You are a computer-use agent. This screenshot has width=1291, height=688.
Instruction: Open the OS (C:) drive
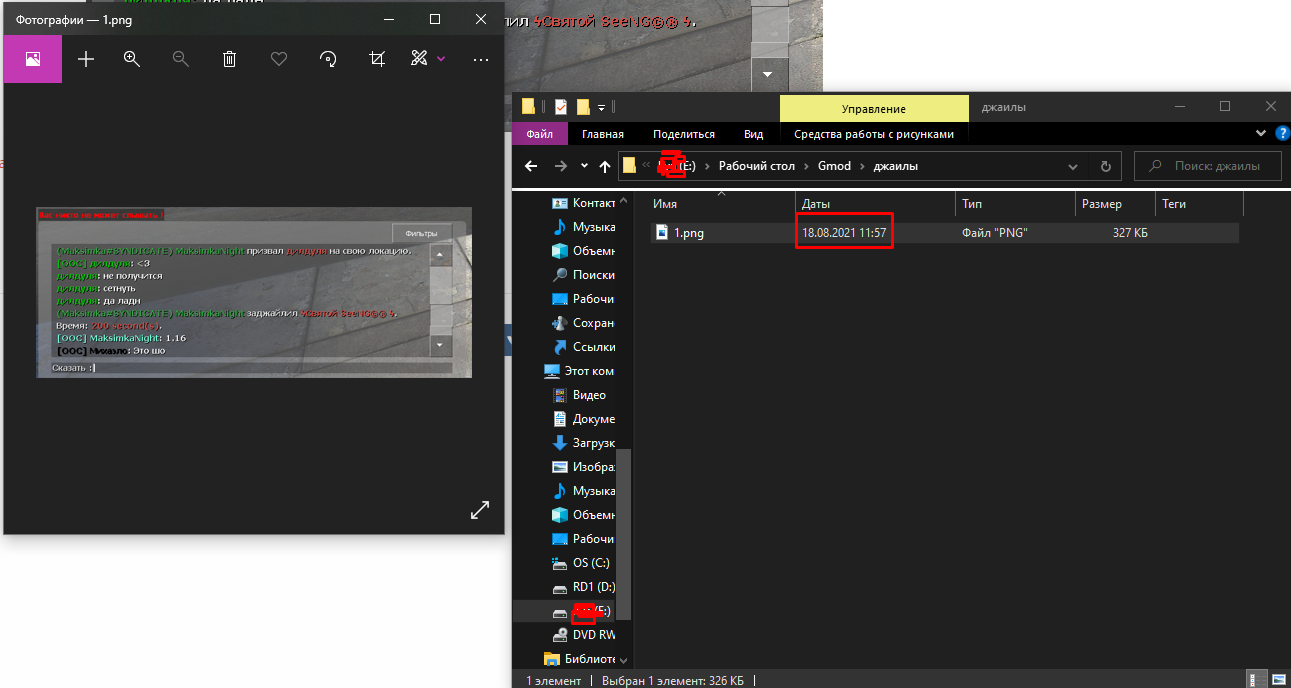[581, 563]
